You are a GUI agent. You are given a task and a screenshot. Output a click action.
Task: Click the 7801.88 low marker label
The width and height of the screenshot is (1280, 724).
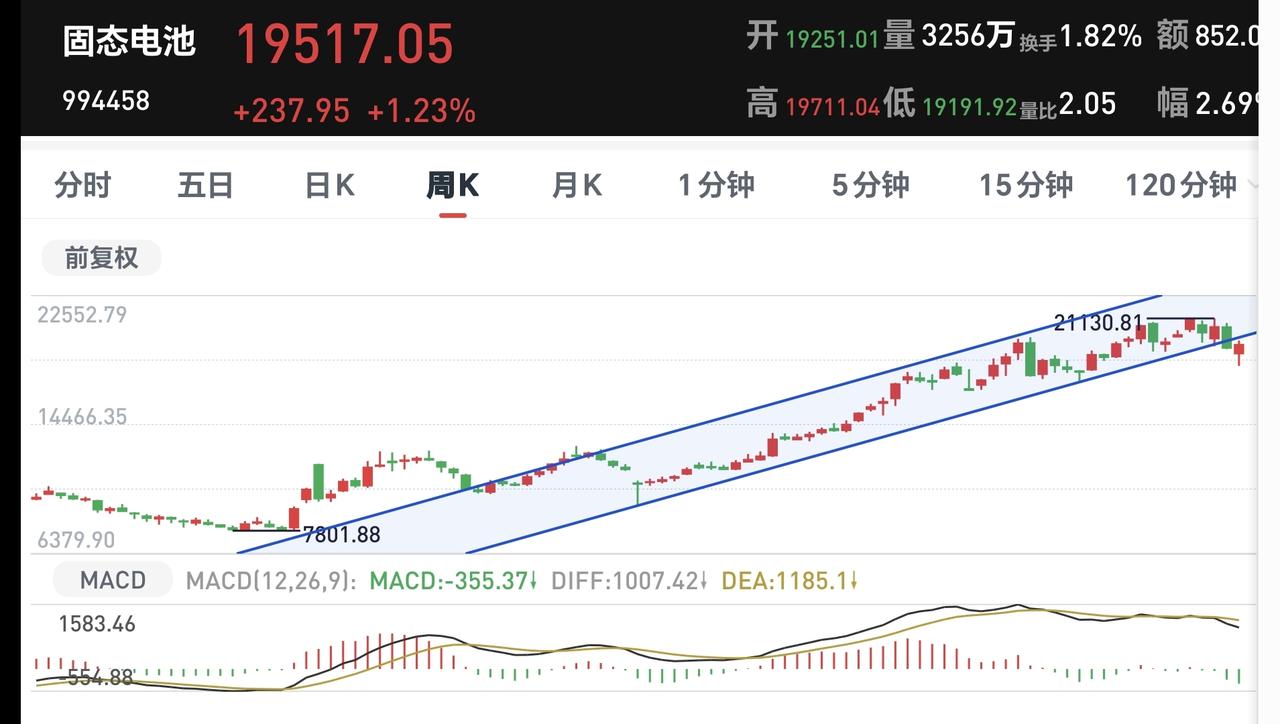341,535
